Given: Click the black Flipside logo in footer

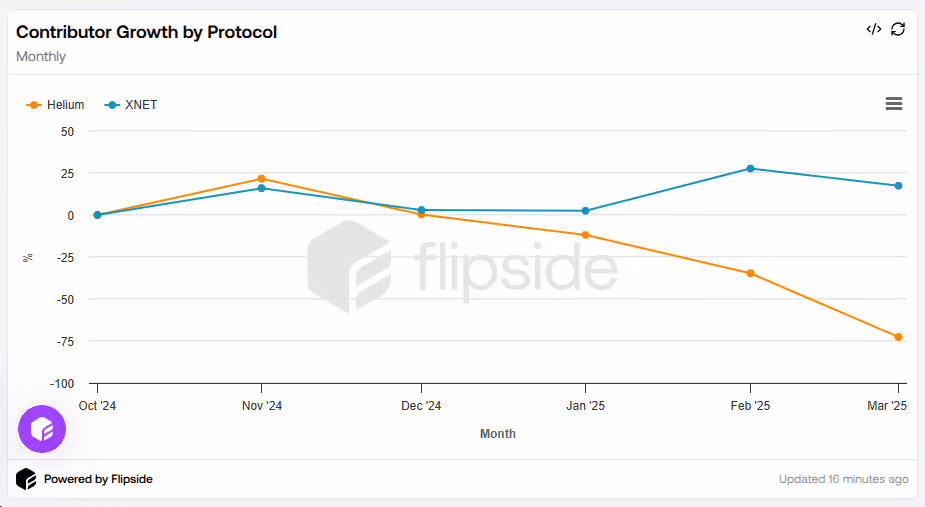Looking at the screenshot, I should coord(26,479).
